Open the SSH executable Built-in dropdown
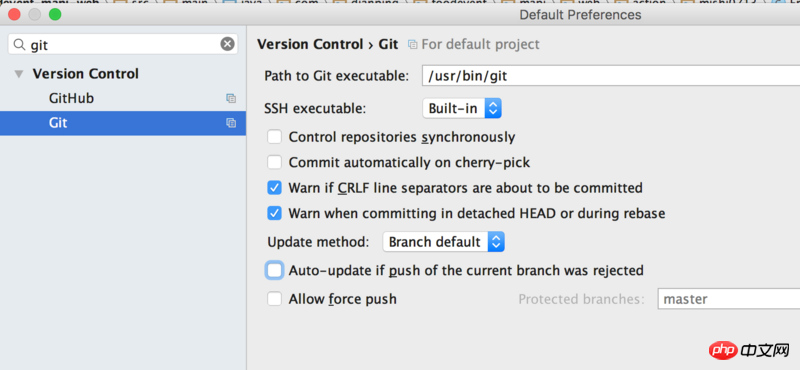Screen dimensions: 800x370 (x=462, y=108)
